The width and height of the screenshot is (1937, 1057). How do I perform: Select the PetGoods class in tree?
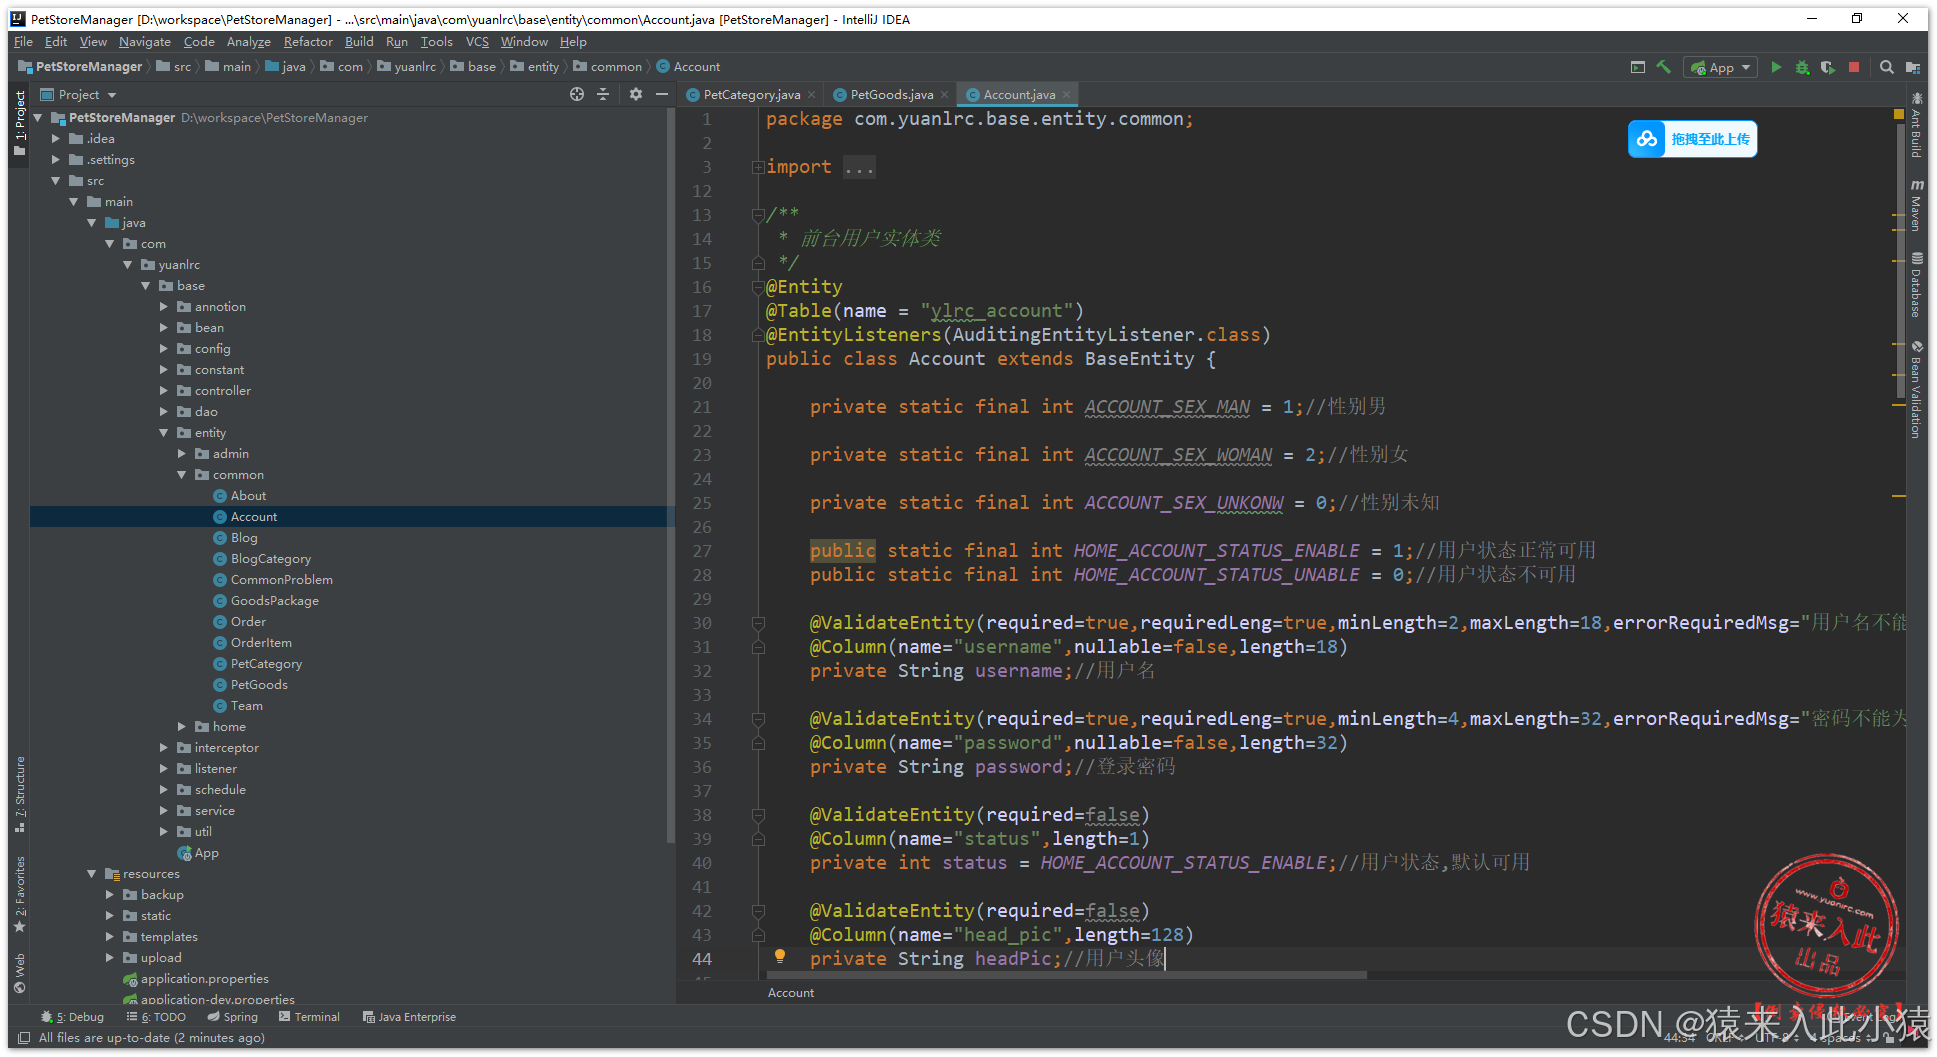pos(259,685)
